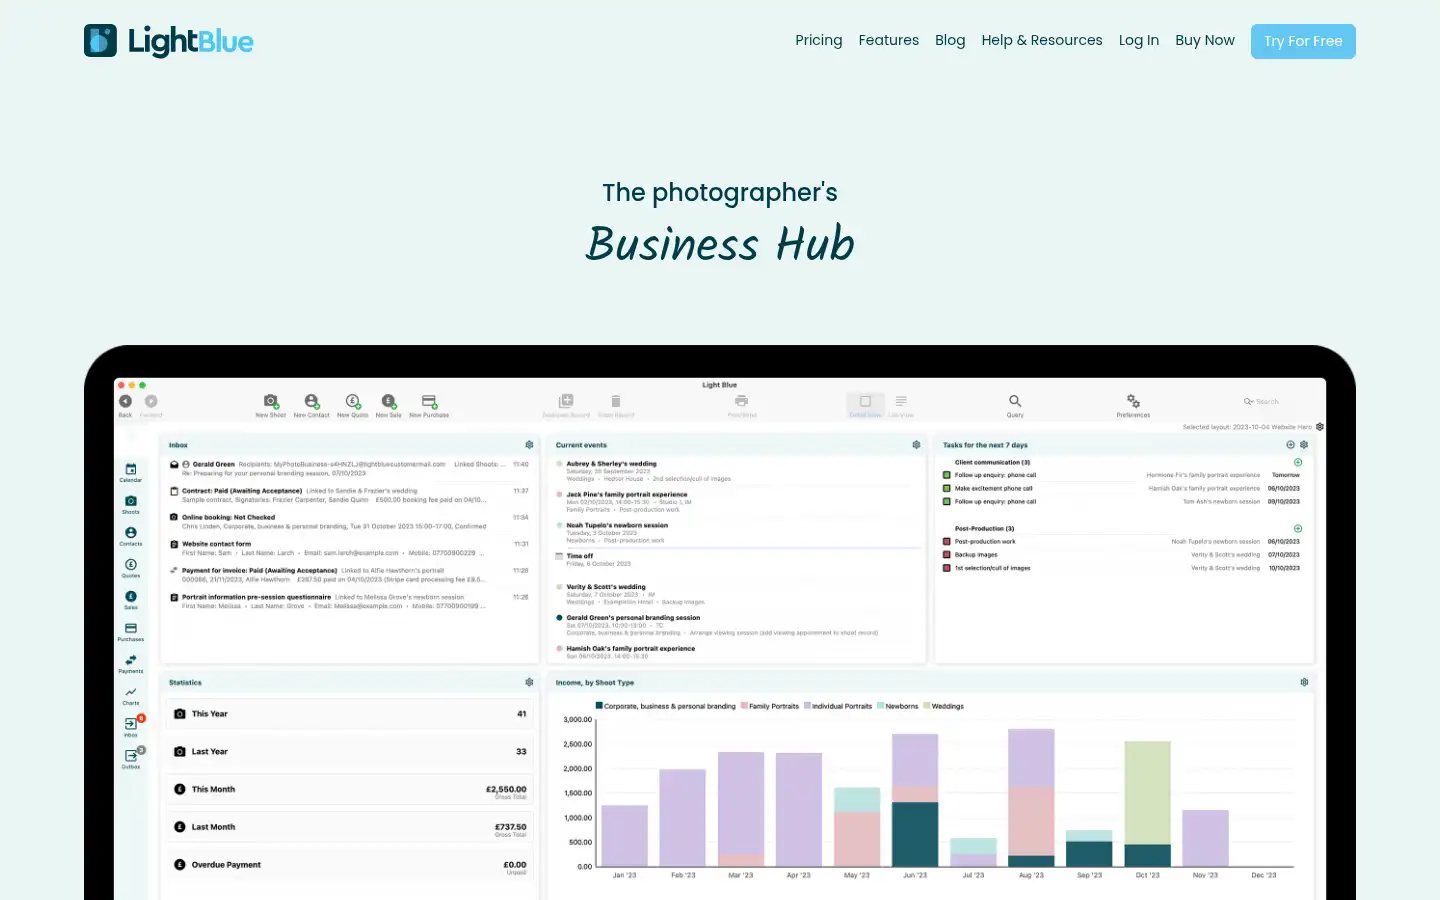Click the New Sale icon
Screen dimensions: 1440x900
389,401
